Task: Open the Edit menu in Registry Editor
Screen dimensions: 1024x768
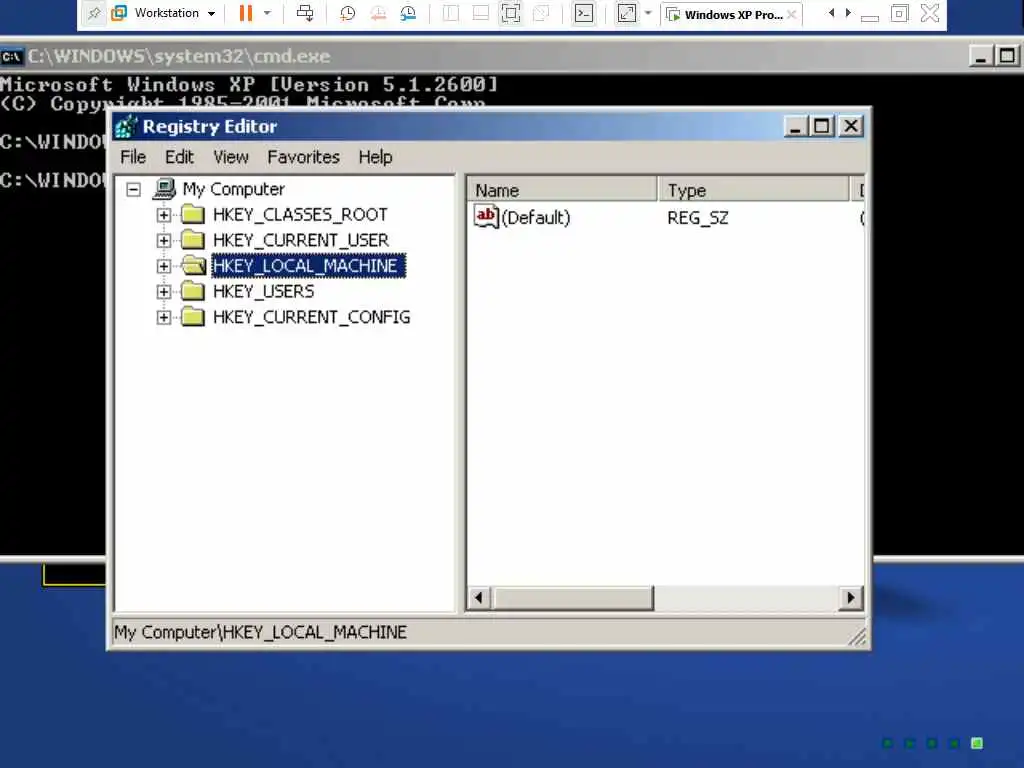Action: [179, 157]
